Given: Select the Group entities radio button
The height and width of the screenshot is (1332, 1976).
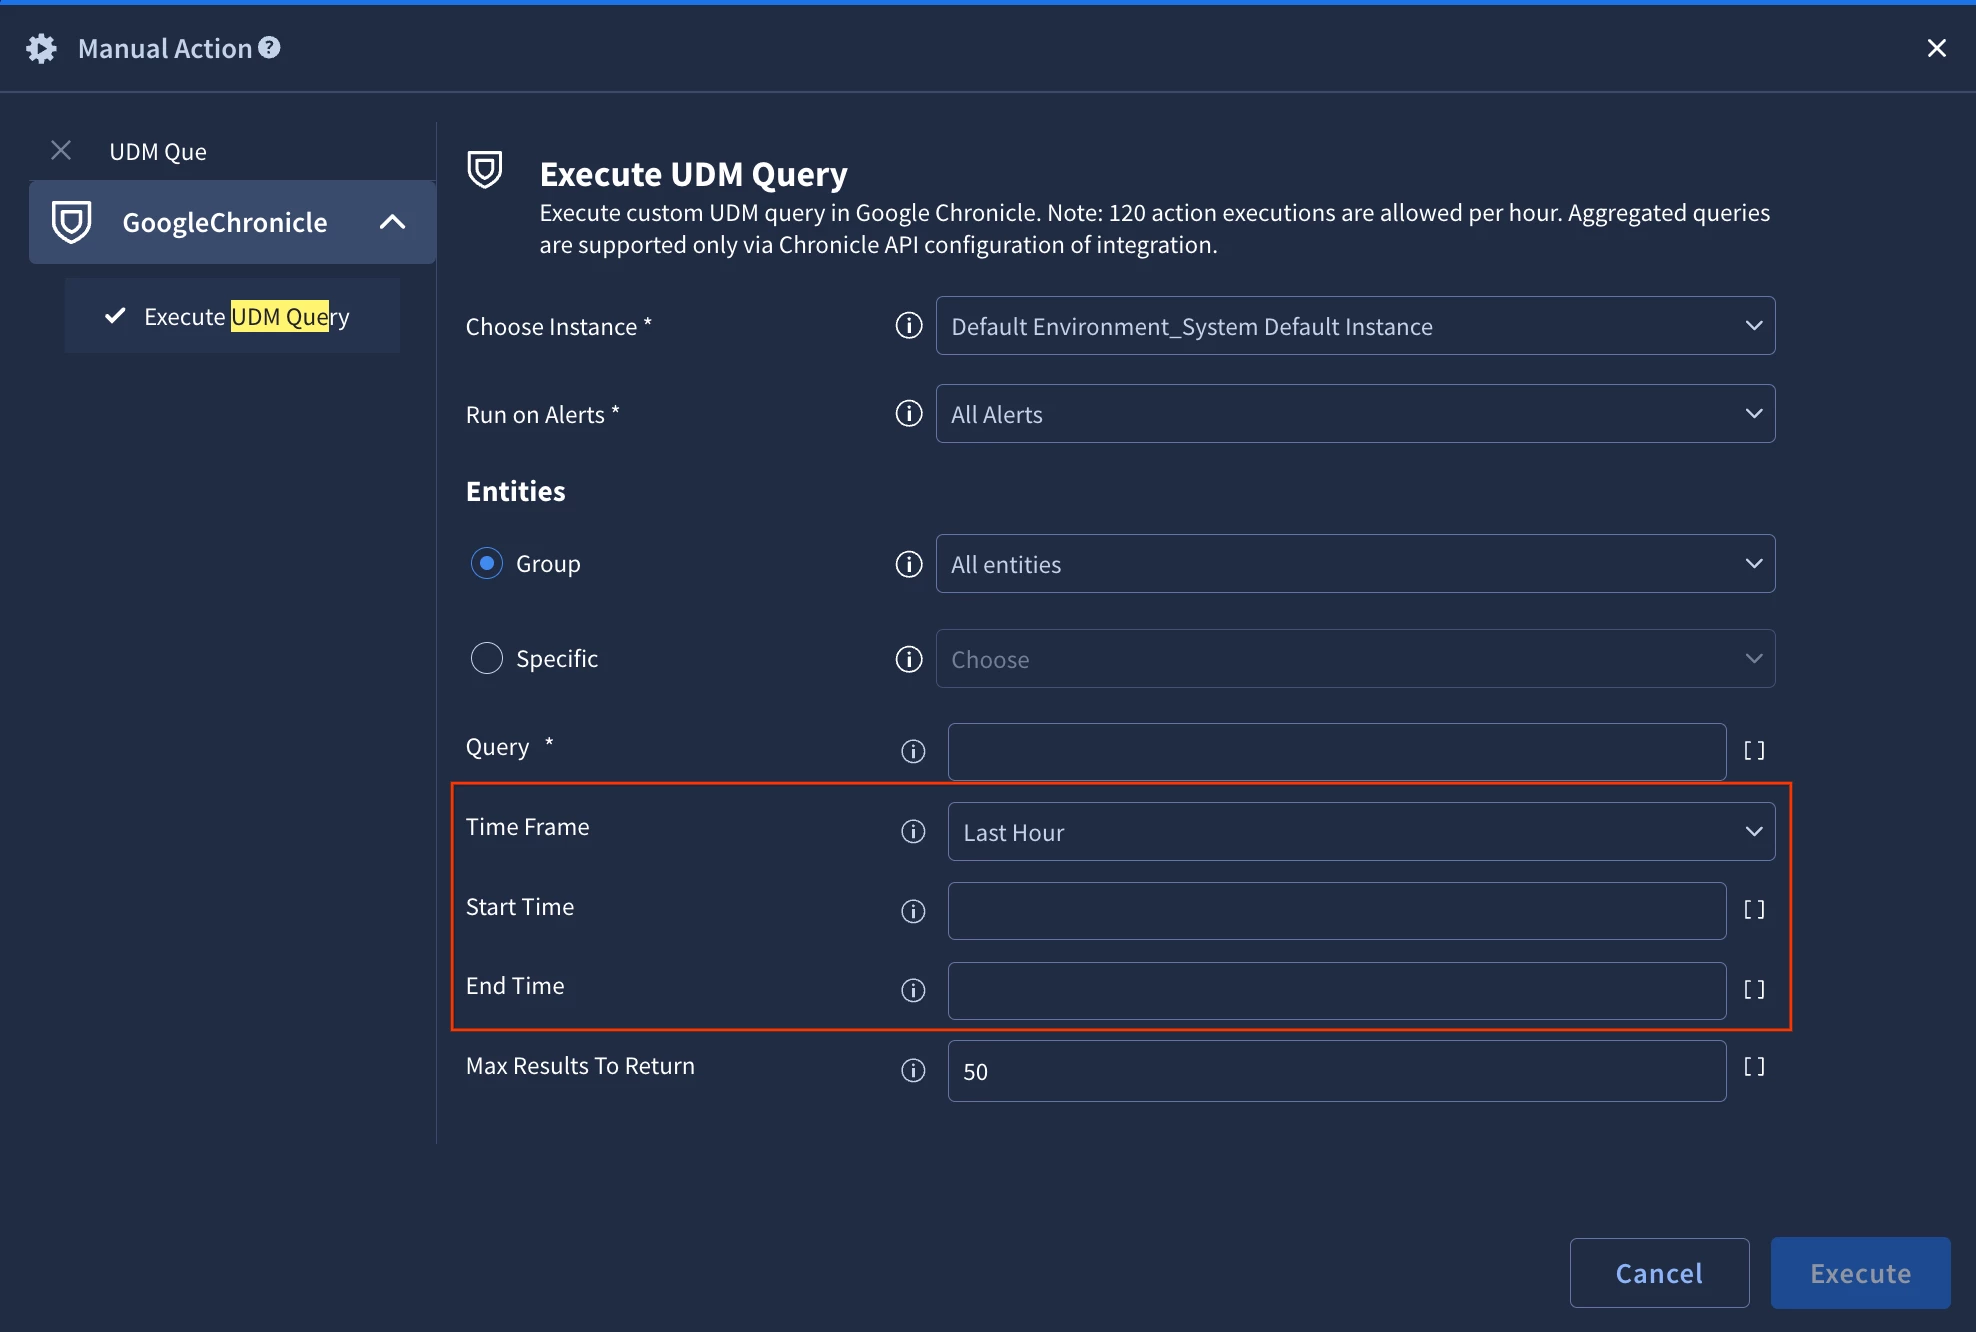Looking at the screenshot, I should pos(487,564).
